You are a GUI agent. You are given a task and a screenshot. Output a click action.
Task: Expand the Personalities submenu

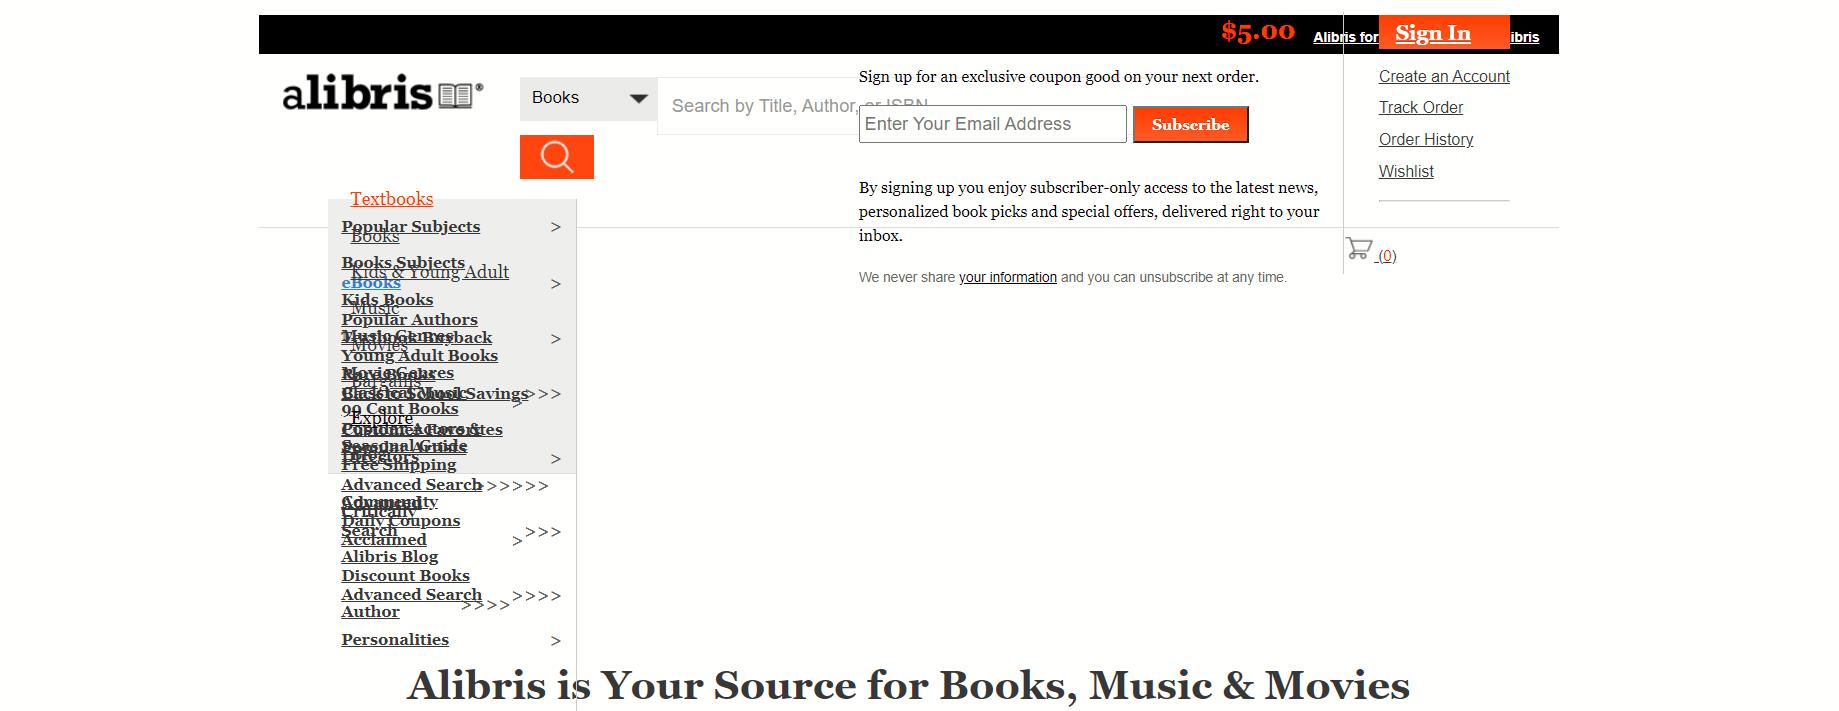coord(395,640)
